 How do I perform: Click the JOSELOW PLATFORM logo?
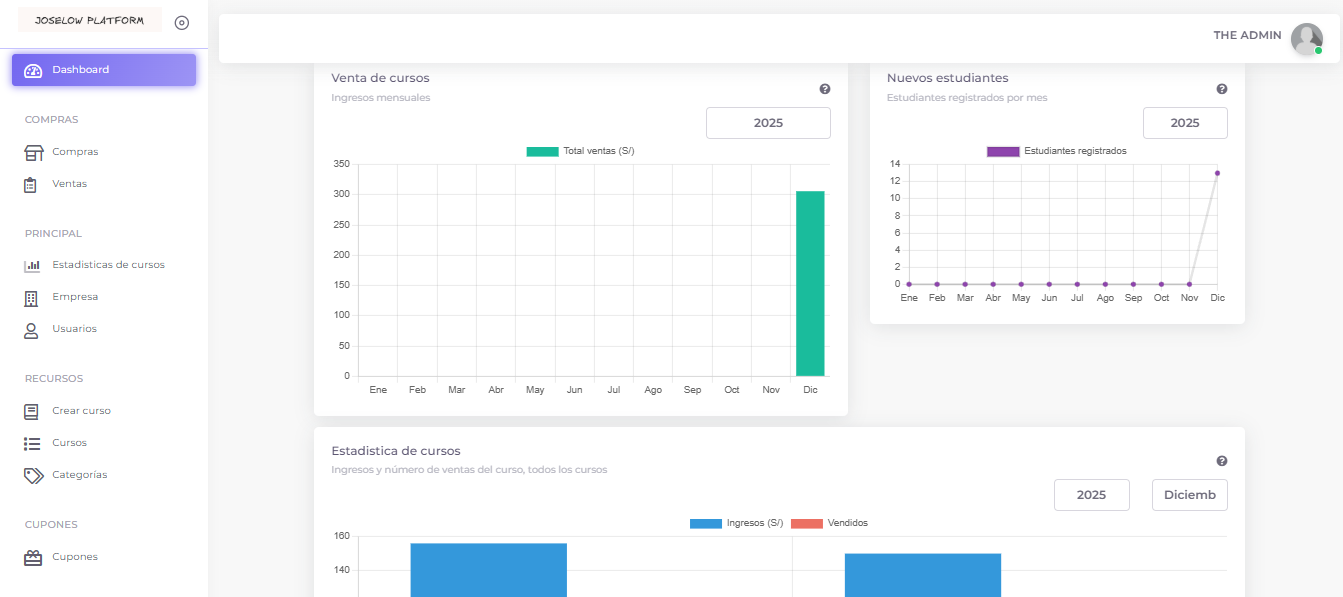(x=89, y=21)
